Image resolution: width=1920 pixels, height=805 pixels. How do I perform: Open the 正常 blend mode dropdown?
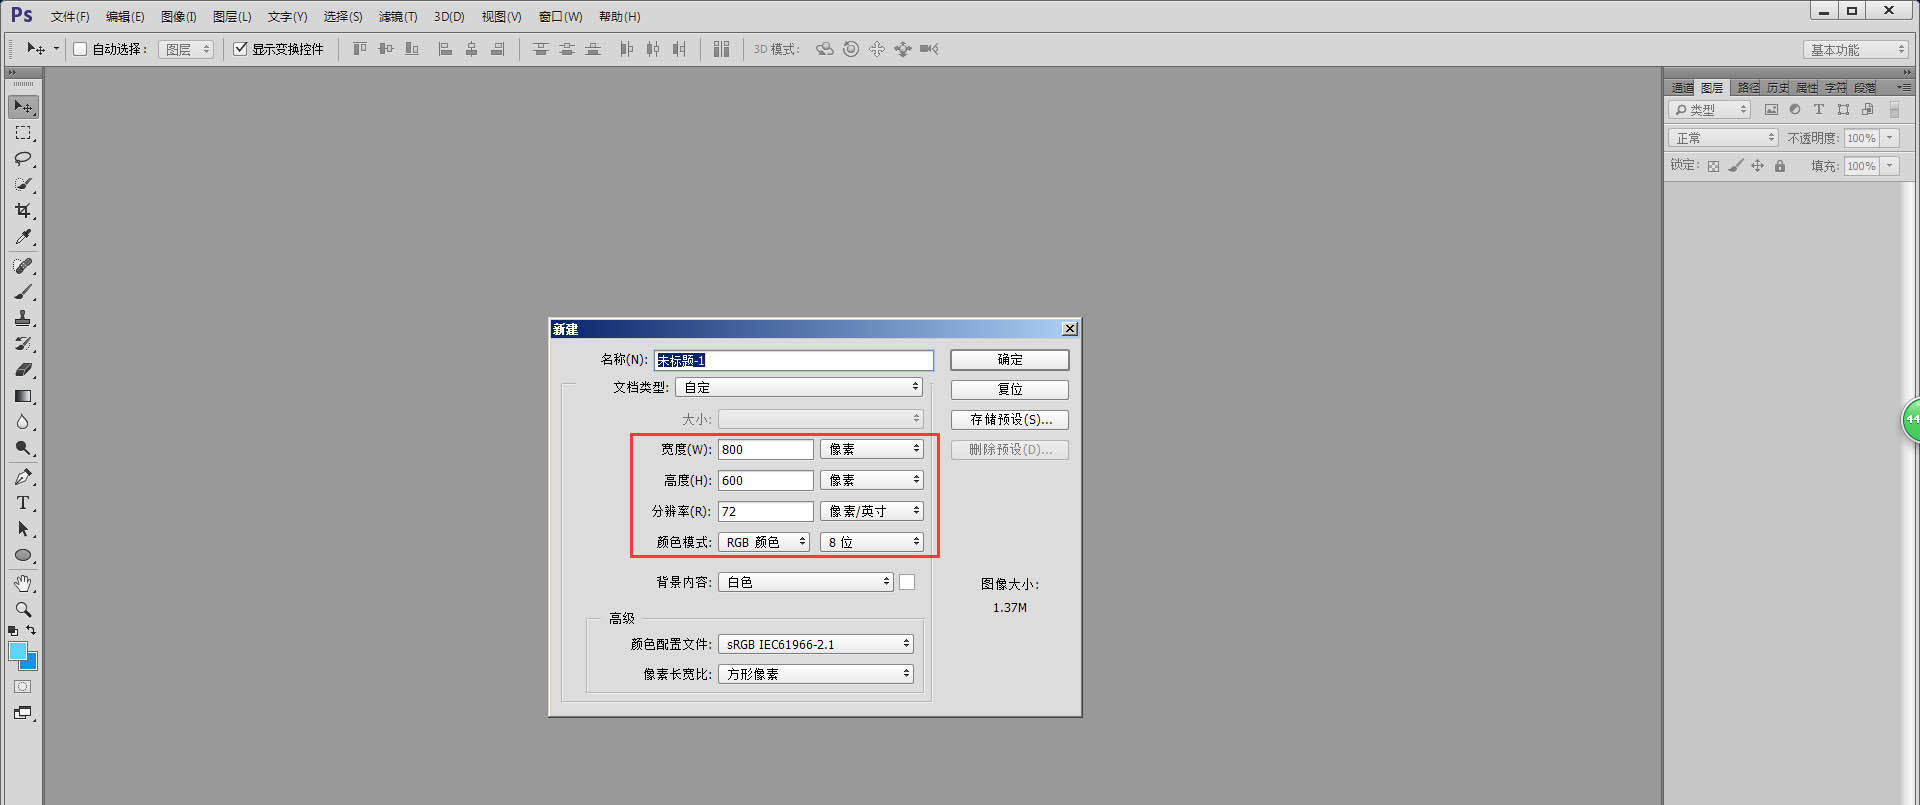coord(1723,138)
